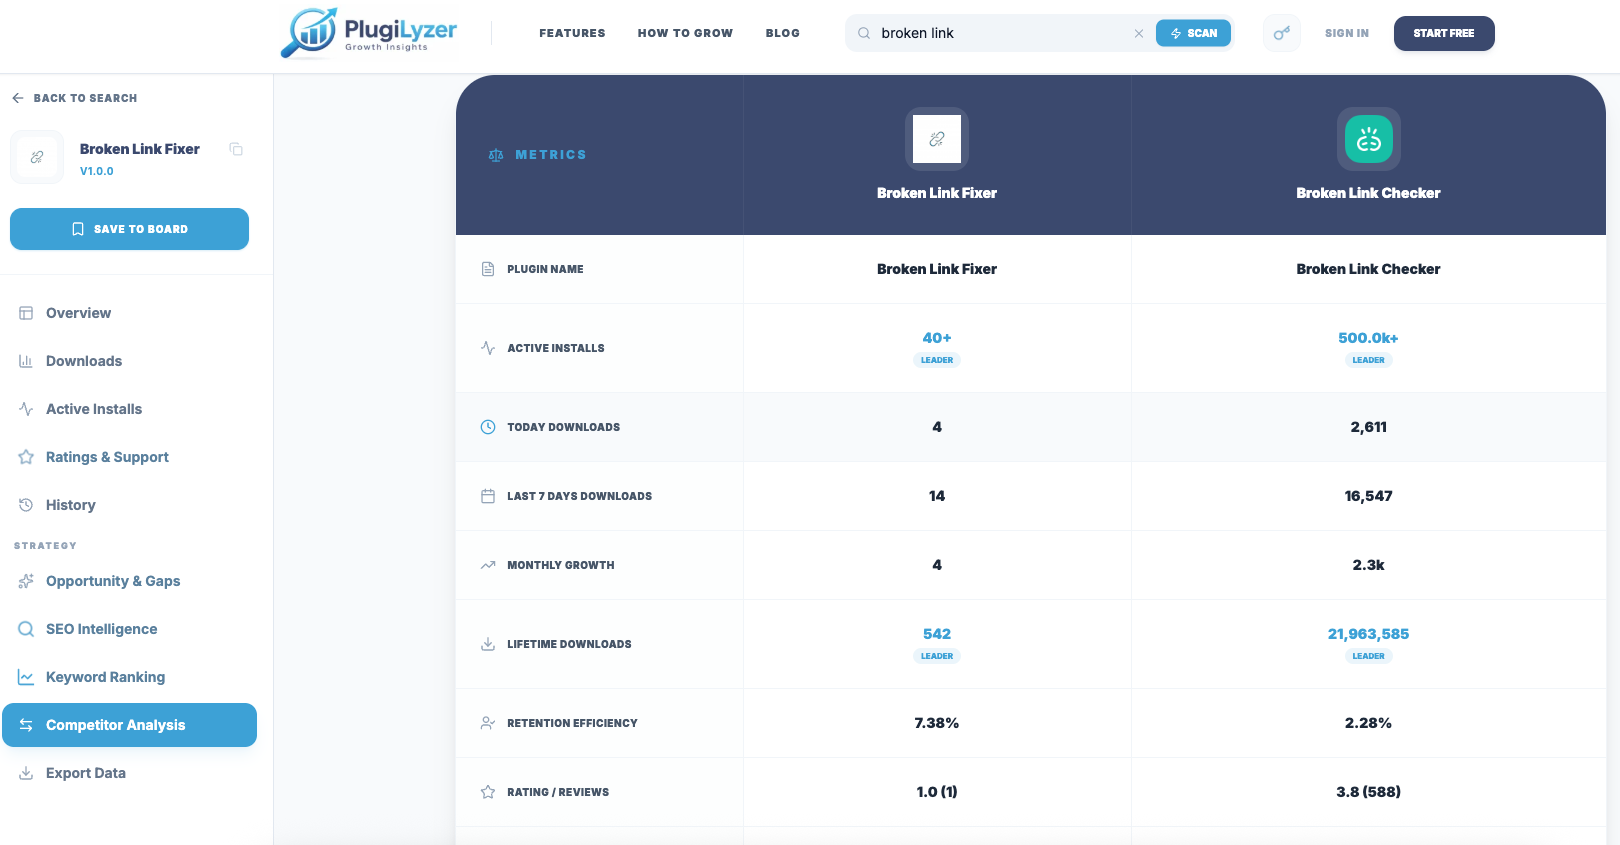This screenshot has height=845, width=1620.
Task: Open the PlugiLyzer logo home link
Action: point(369,33)
